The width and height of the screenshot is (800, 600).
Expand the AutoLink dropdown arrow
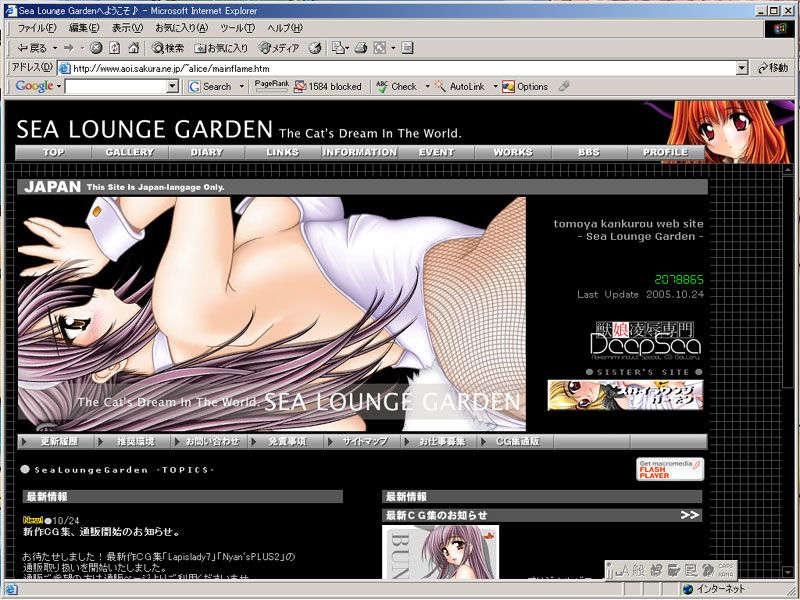click(x=495, y=87)
